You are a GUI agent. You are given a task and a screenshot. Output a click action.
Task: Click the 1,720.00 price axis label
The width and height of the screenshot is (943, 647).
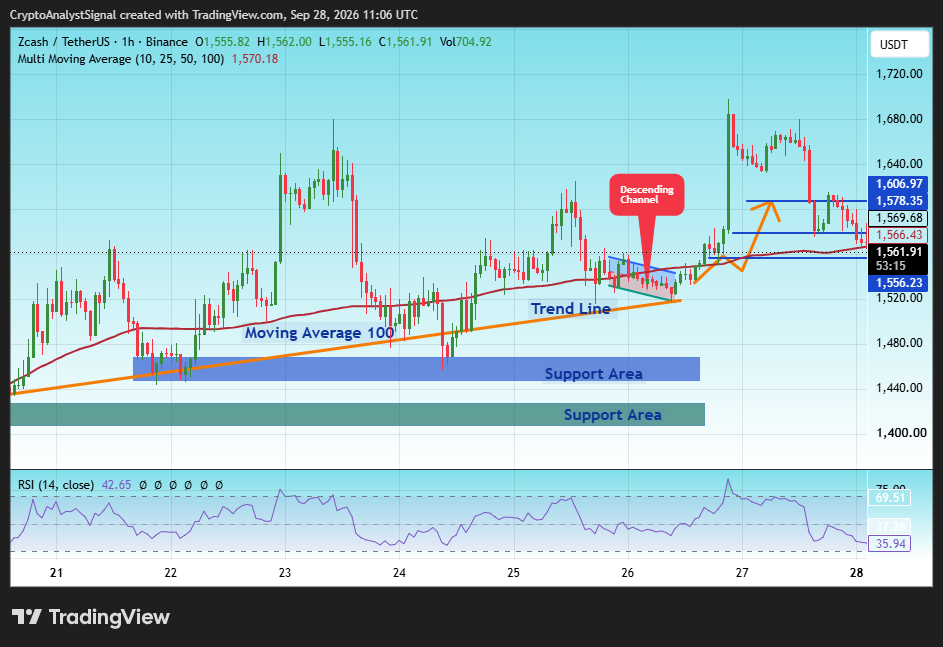pos(899,74)
